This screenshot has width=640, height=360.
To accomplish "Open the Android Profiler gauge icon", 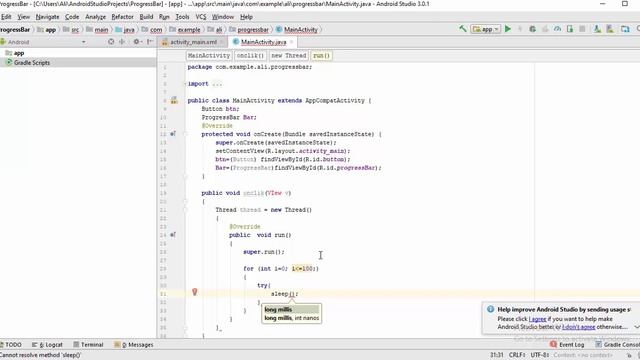I will (557, 29).
